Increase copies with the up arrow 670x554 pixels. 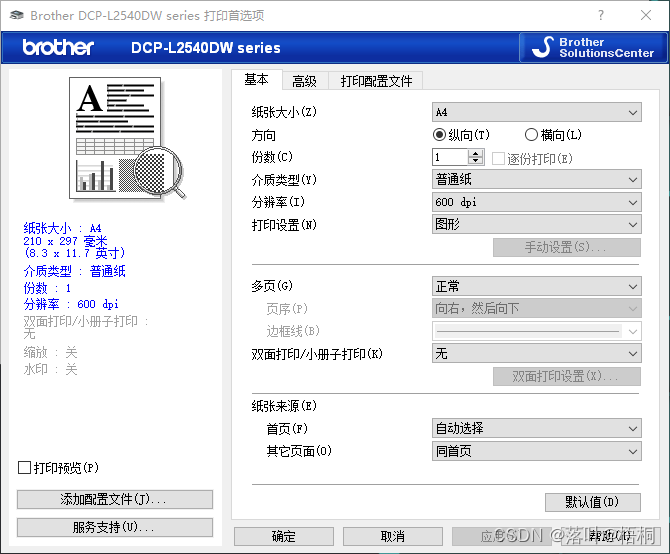[x=475, y=153]
